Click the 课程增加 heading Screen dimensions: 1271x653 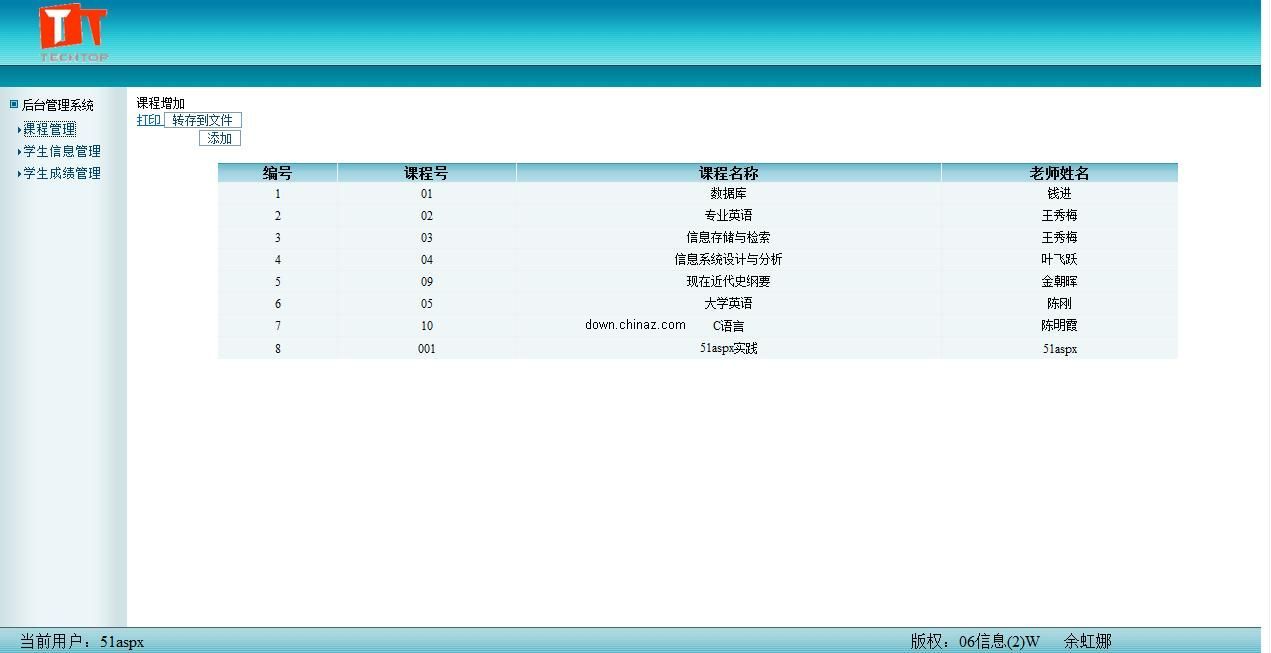[161, 103]
